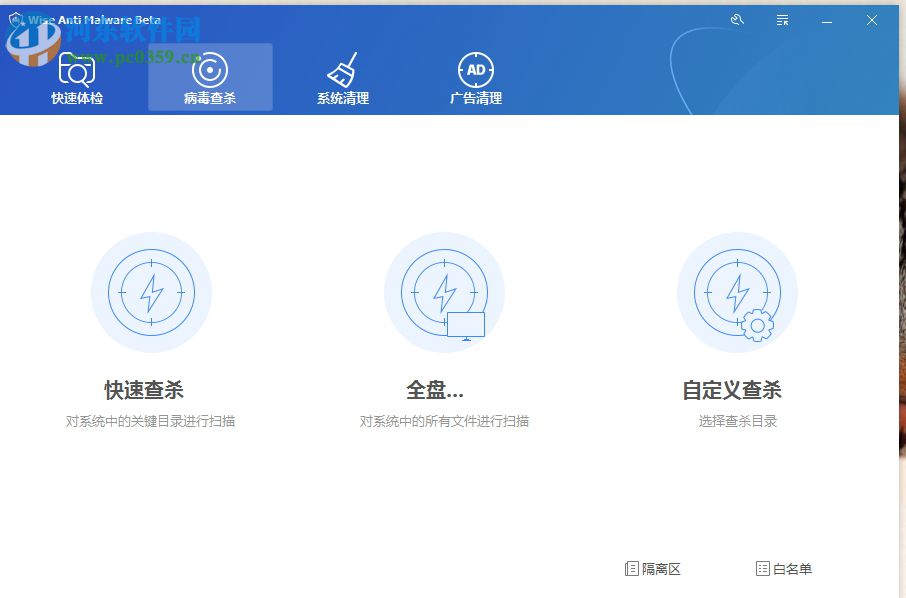
Task: Minimize the Wise Anti Malware window
Action: pos(826,19)
